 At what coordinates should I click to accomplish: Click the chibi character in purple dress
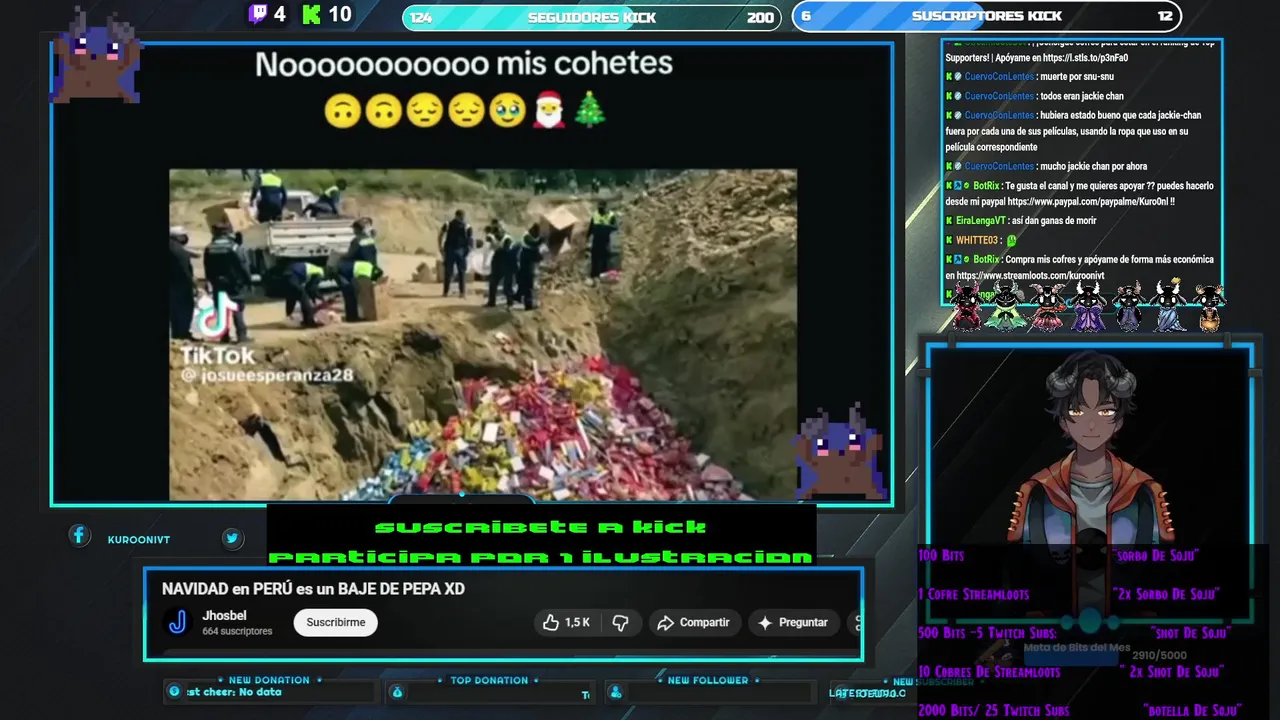pyautogui.click(x=1088, y=305)
